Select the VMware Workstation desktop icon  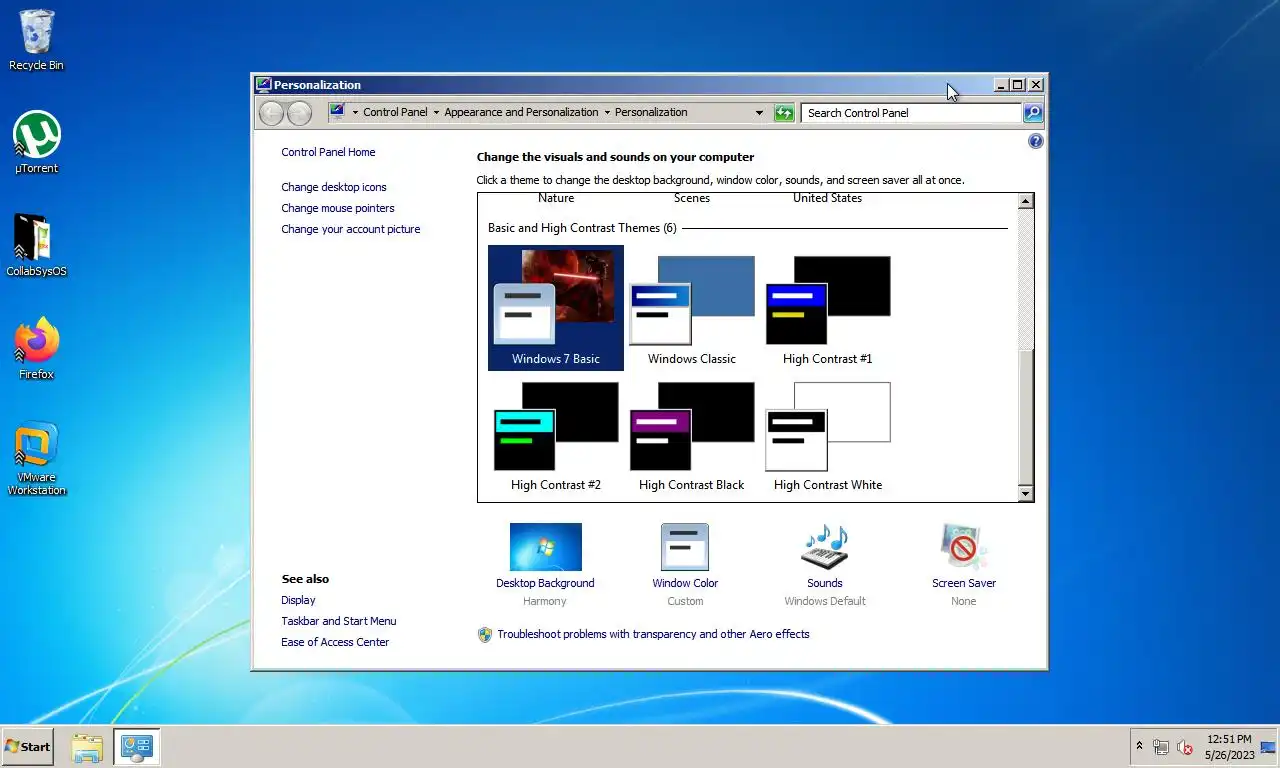click(x=36, y=458)
